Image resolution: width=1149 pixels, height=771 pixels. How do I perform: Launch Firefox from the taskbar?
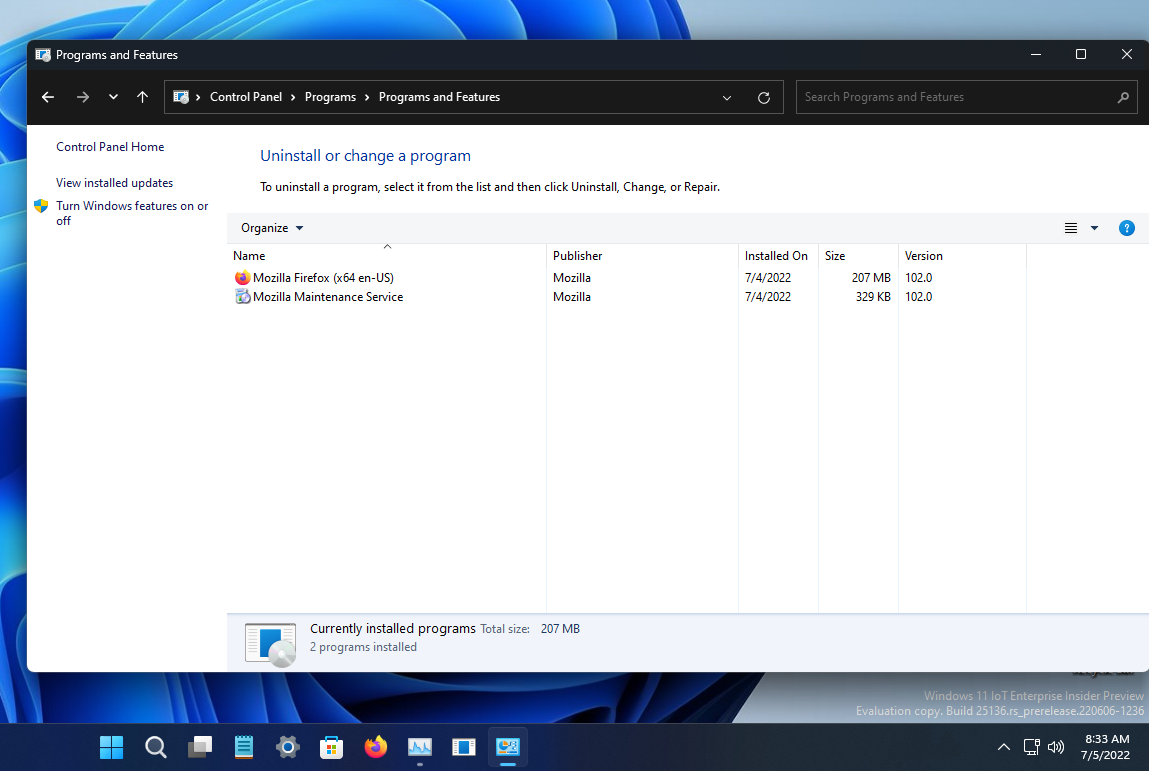coord(375,747)
